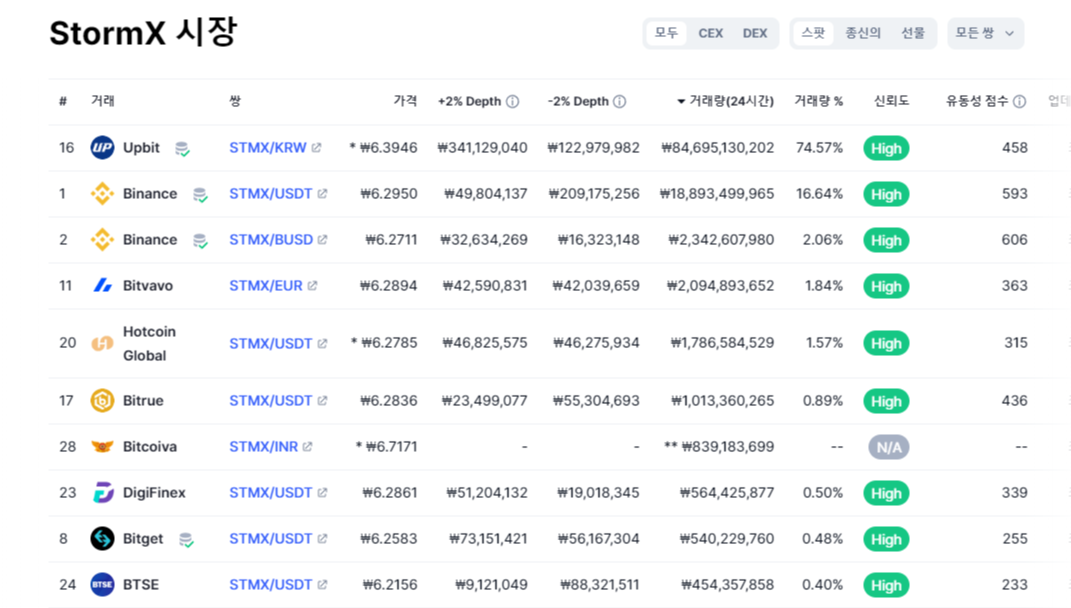Click the Bitcoiva exchange name
This screenshot has height=608, width=1071.
pos(150,447)
